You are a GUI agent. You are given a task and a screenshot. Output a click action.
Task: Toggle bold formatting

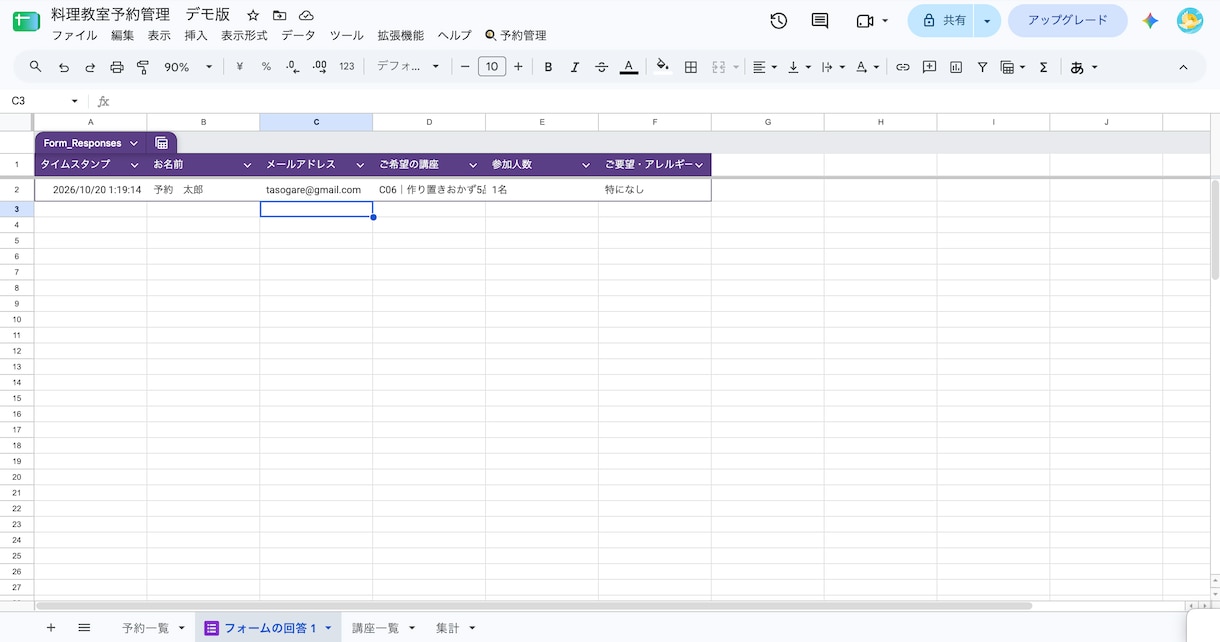tap(548, 67)
